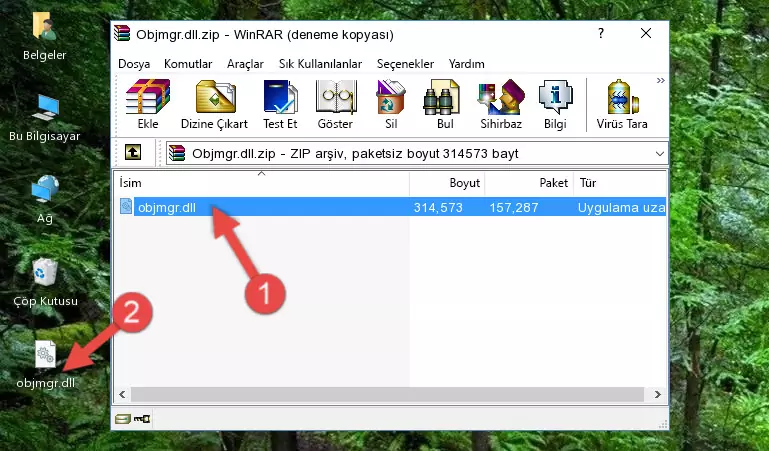Viewport: 769px width, 451px height.
Task: Select objmgr.dll file on desktop
Action: [46, 365]
